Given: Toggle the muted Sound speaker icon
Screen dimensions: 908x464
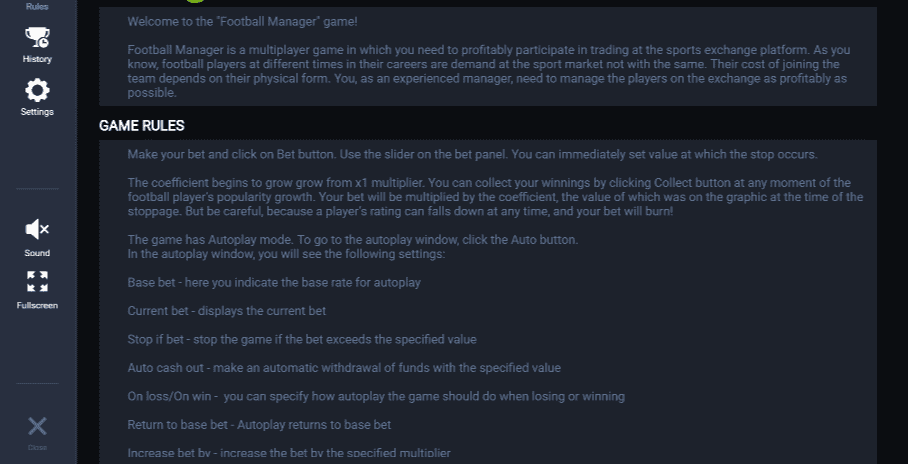Looking at the screenshot, I should tap(37, 229).
